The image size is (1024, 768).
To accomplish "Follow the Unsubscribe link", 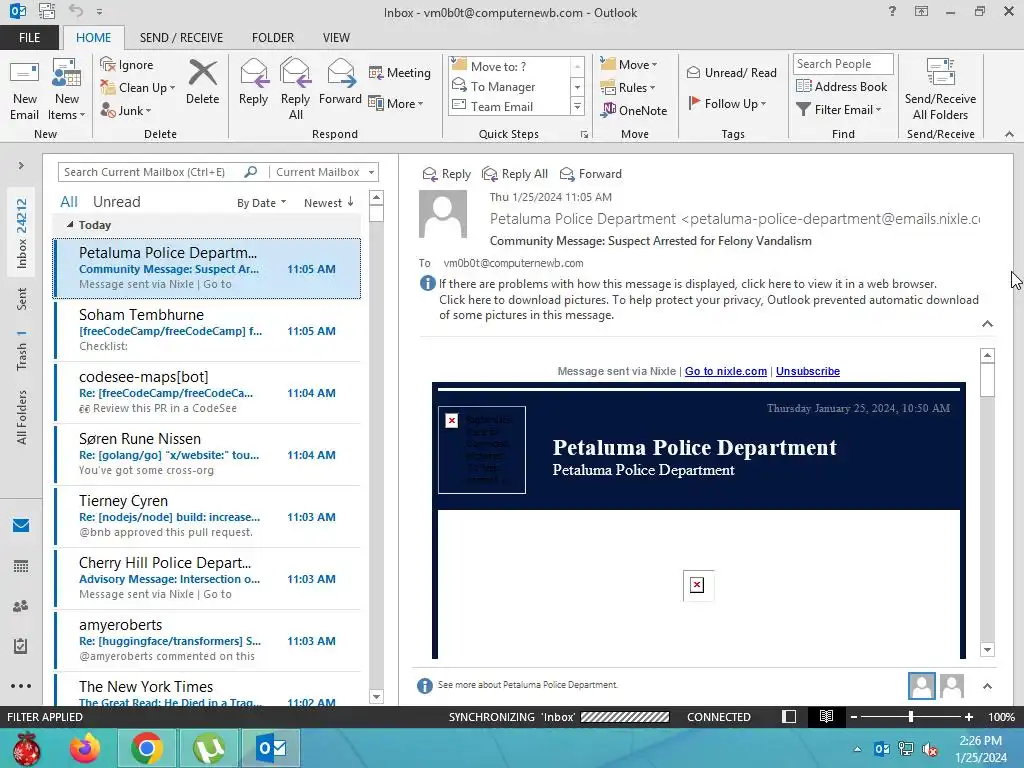I will (x=808, y=371).
